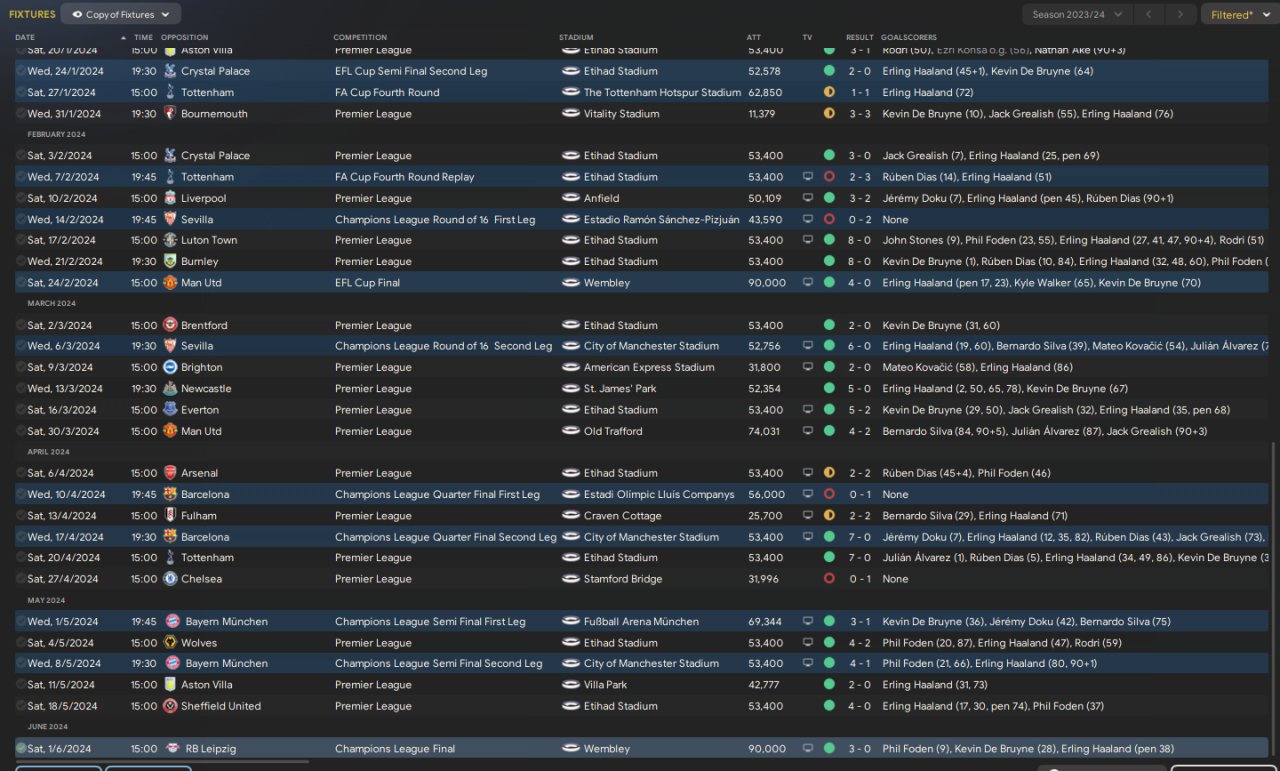This screenshot has width=1280, height=771.
Task: Open the Craven Cottage stadium link
Action: [x=622, y=516]
